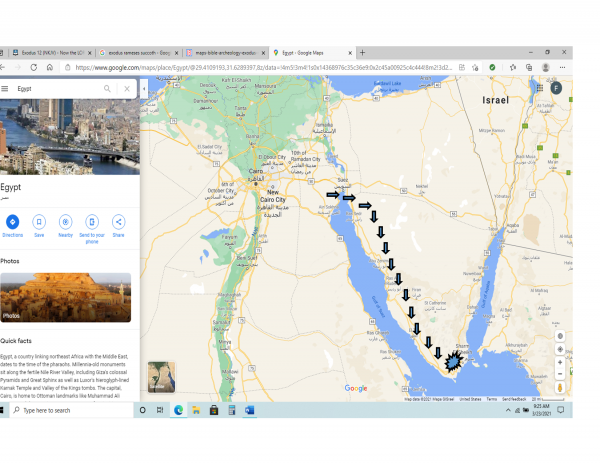The height and width of the screenshot is (464, 600).
Task: Open the Cairo skyline header photo
Action: [70, 137]
